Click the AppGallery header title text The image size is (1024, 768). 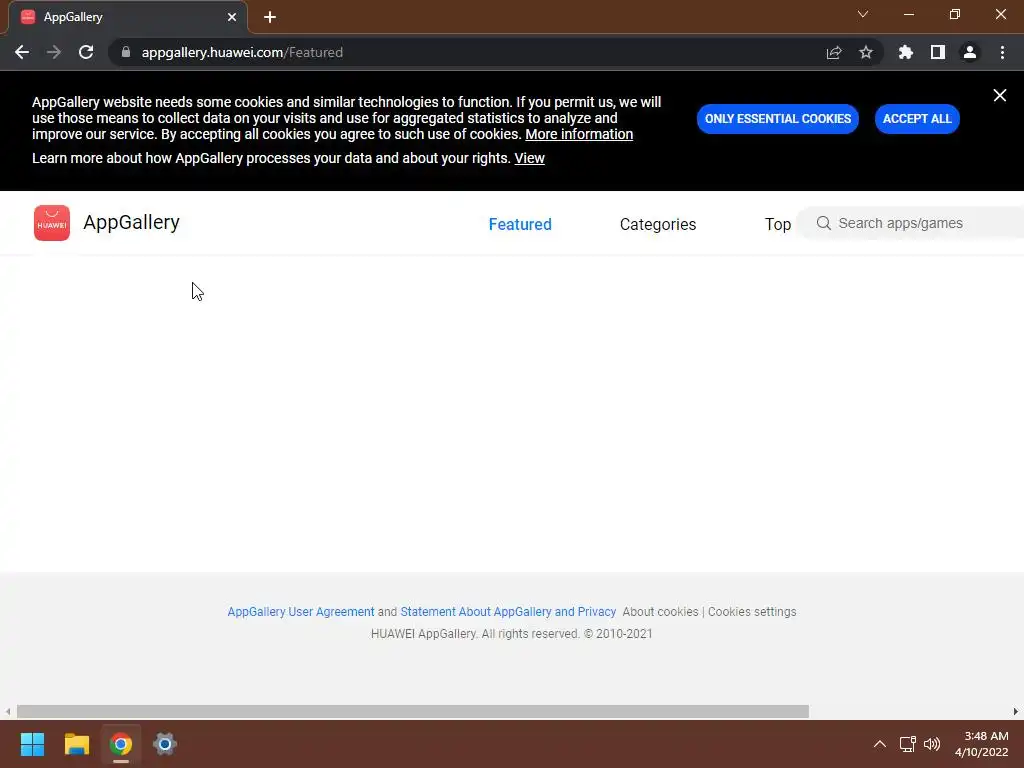tap(131, 222)
